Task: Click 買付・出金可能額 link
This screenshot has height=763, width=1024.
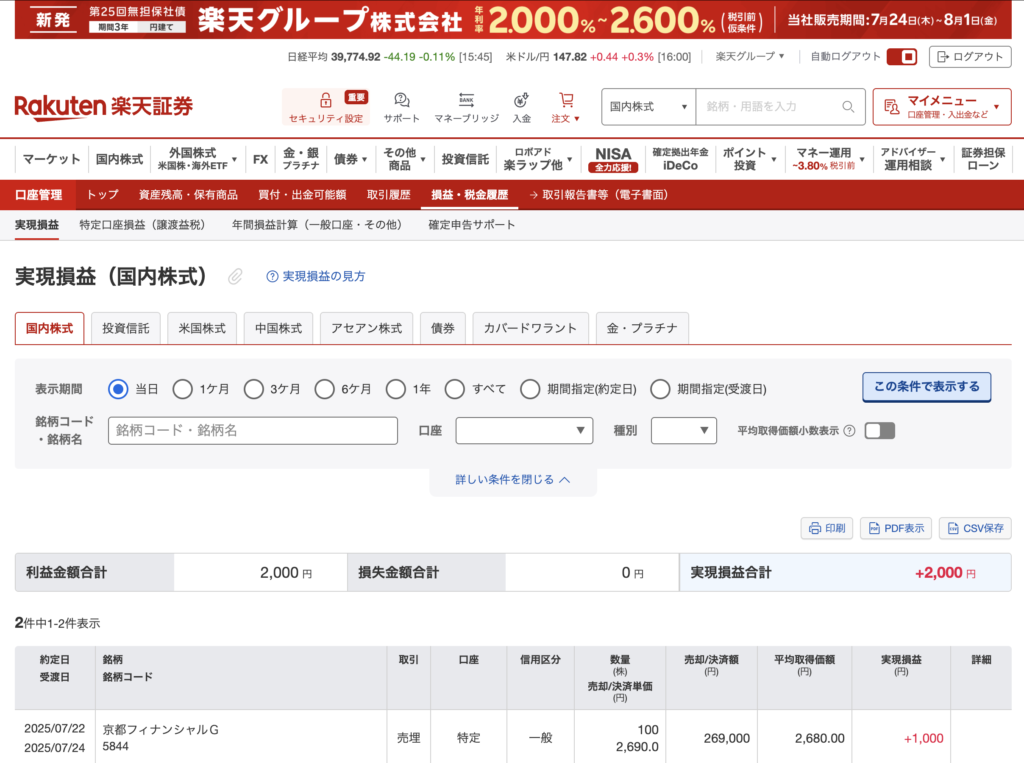Action: click(302, 195)
